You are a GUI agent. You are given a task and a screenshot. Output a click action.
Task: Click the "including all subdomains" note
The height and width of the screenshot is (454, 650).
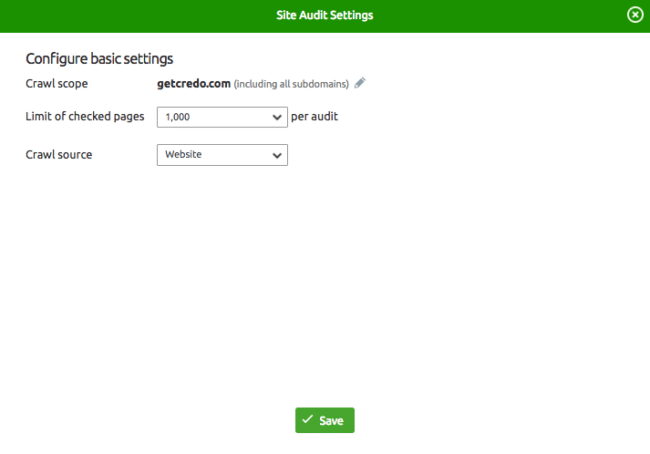point(291,84)
